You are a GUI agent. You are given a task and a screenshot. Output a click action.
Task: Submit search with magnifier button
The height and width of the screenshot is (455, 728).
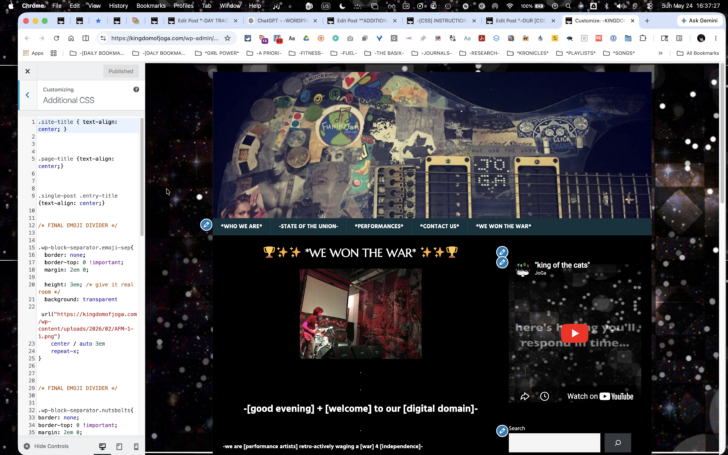click(618, 442)
